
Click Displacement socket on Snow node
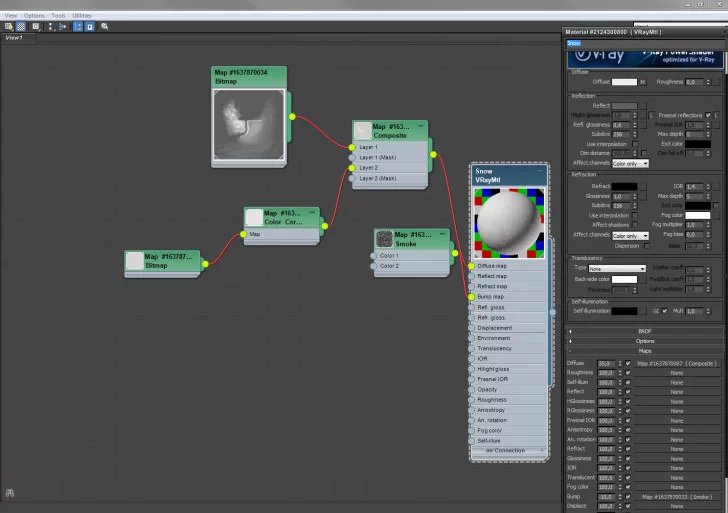pos(471,328)
